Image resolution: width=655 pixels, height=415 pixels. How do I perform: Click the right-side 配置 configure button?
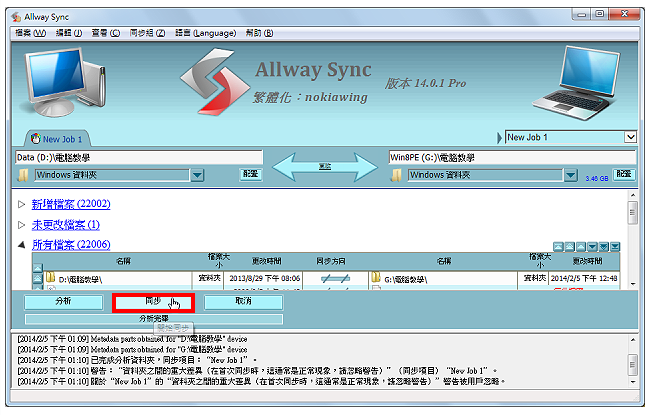624,174
